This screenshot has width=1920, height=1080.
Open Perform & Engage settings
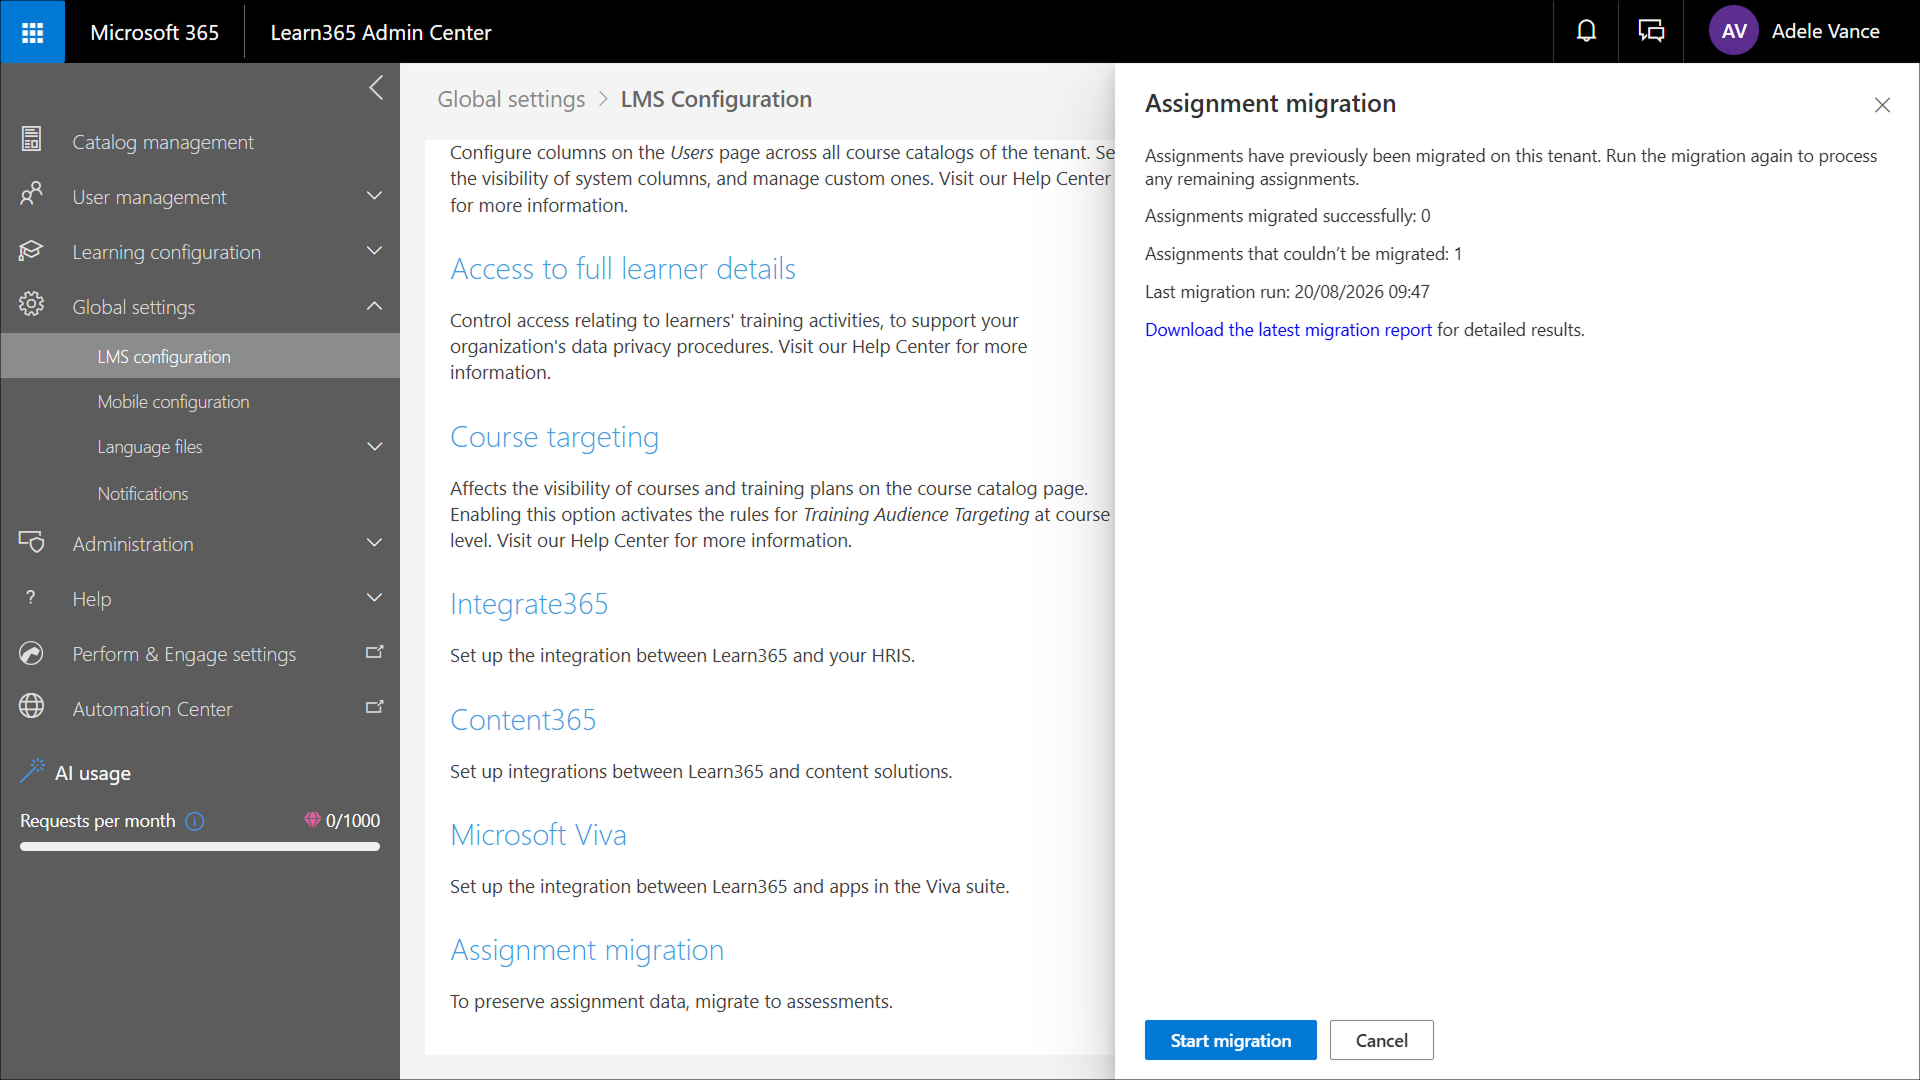pyautogui.click(x=184, y=654)
